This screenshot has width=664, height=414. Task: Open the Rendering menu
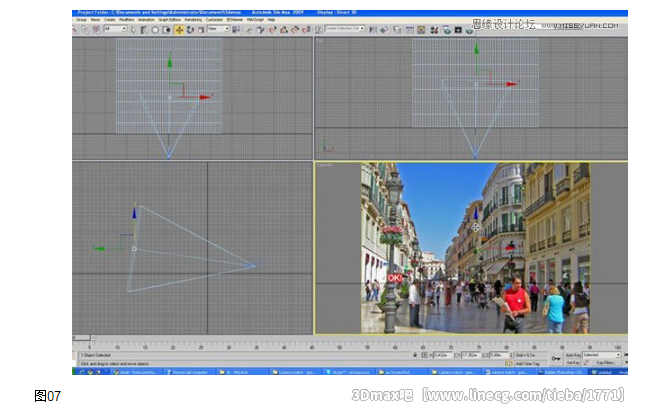193,20
